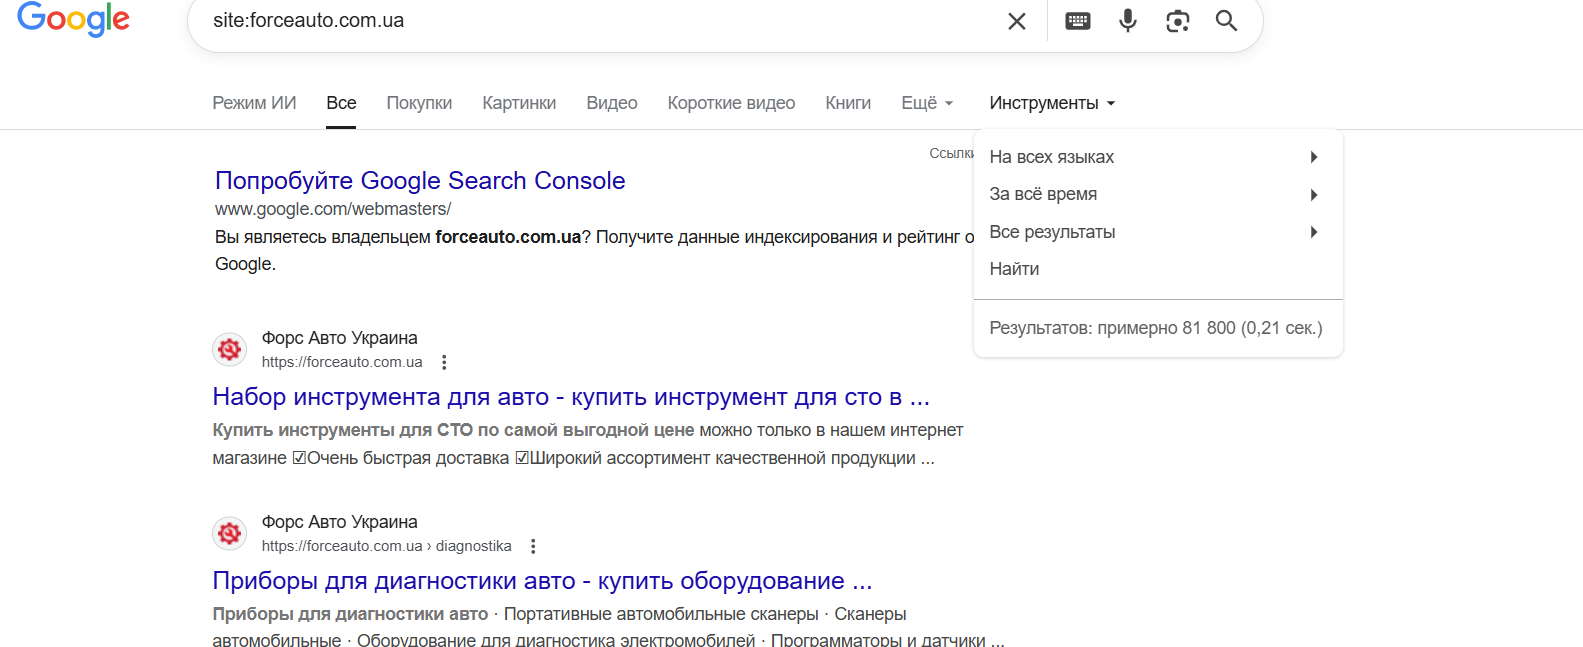The image size is (1583, 647).
Task: Open the Книги tab
Action: (848, 103)
